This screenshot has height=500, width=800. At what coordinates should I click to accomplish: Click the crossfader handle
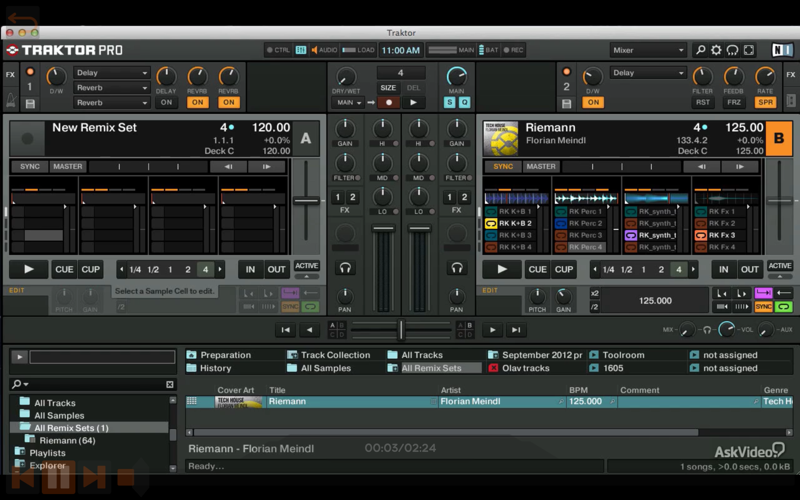tap(401, 330)
